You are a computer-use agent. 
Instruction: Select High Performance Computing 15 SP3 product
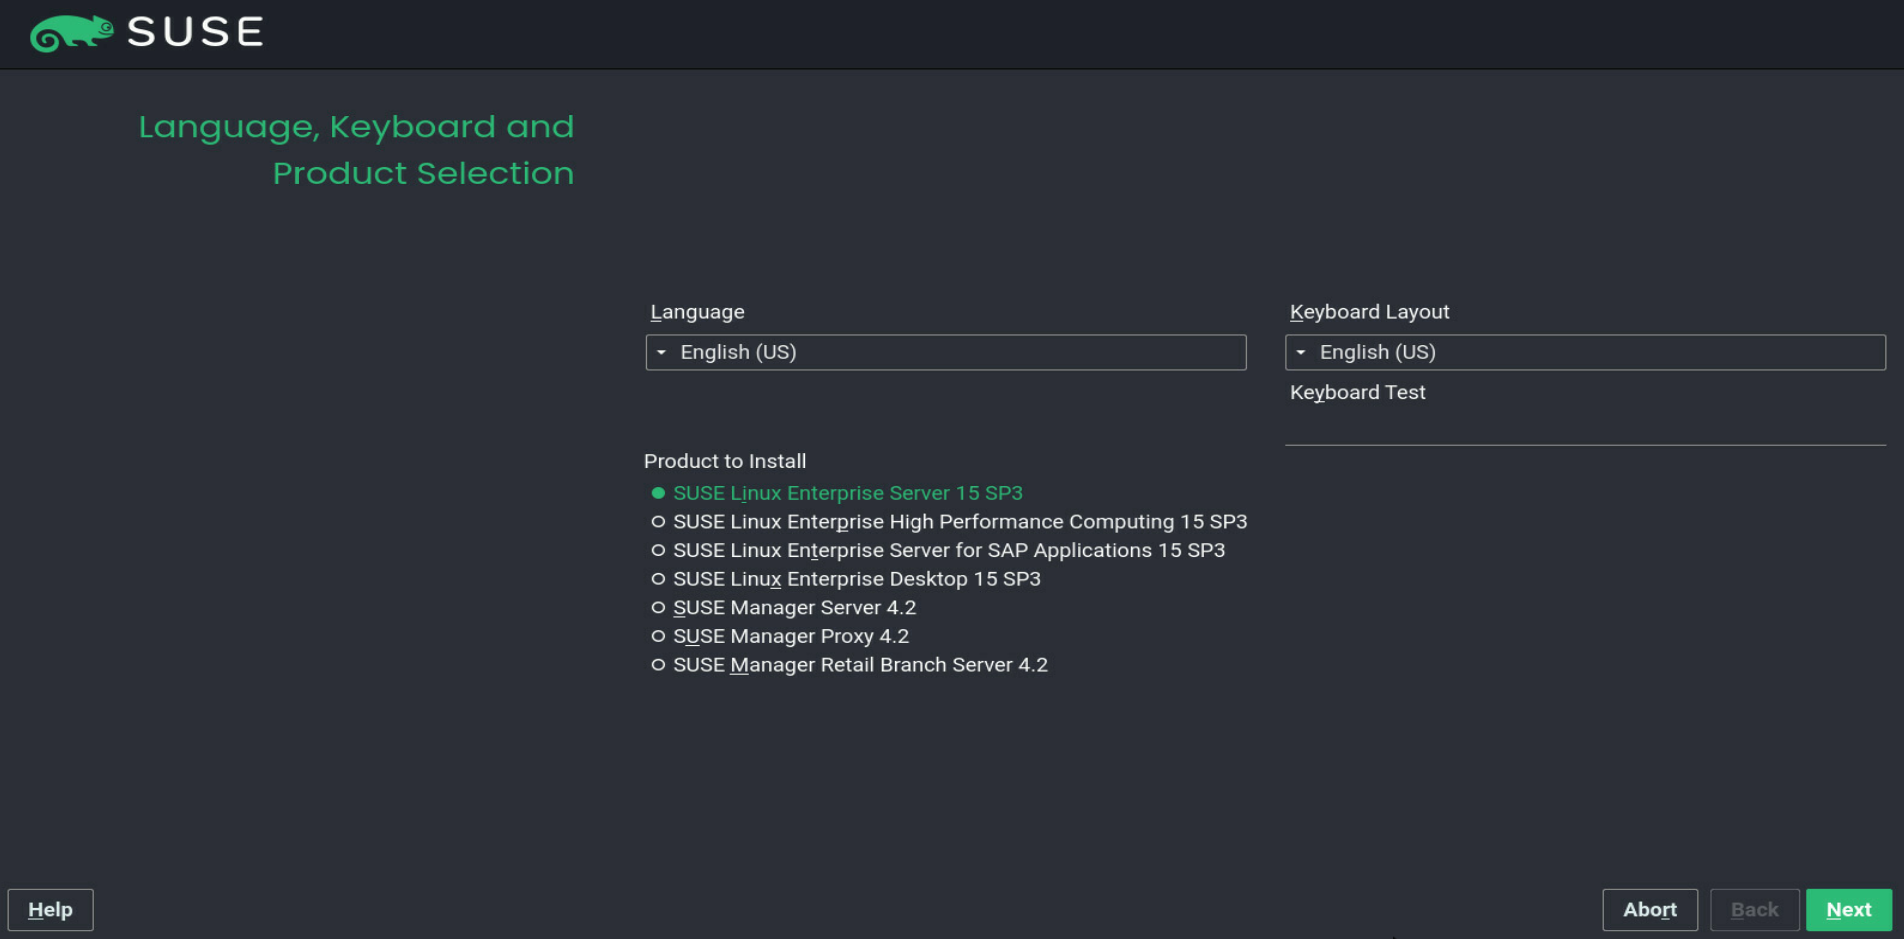[x=949, y=522]
